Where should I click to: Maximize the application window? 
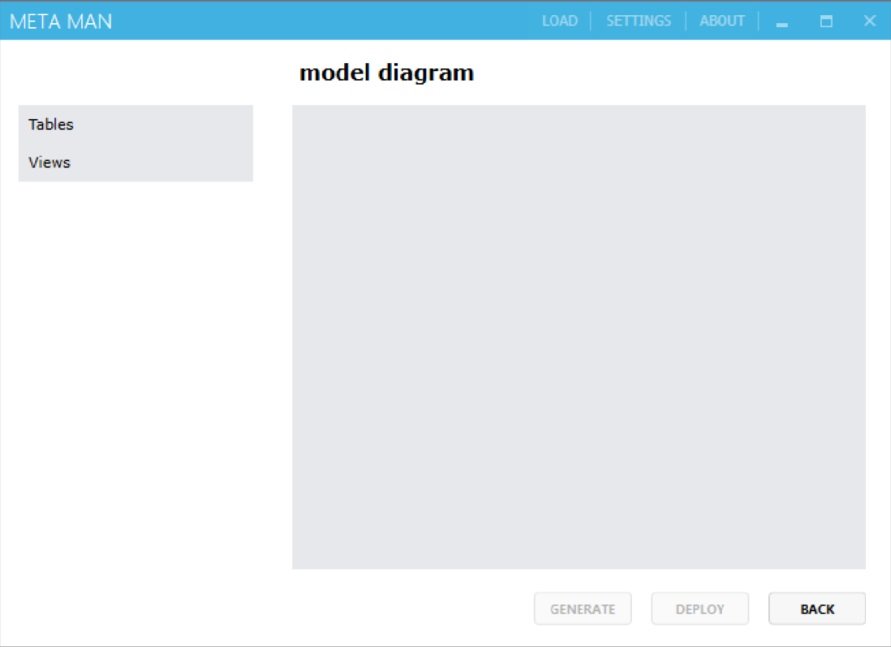(x=827, y=20)
